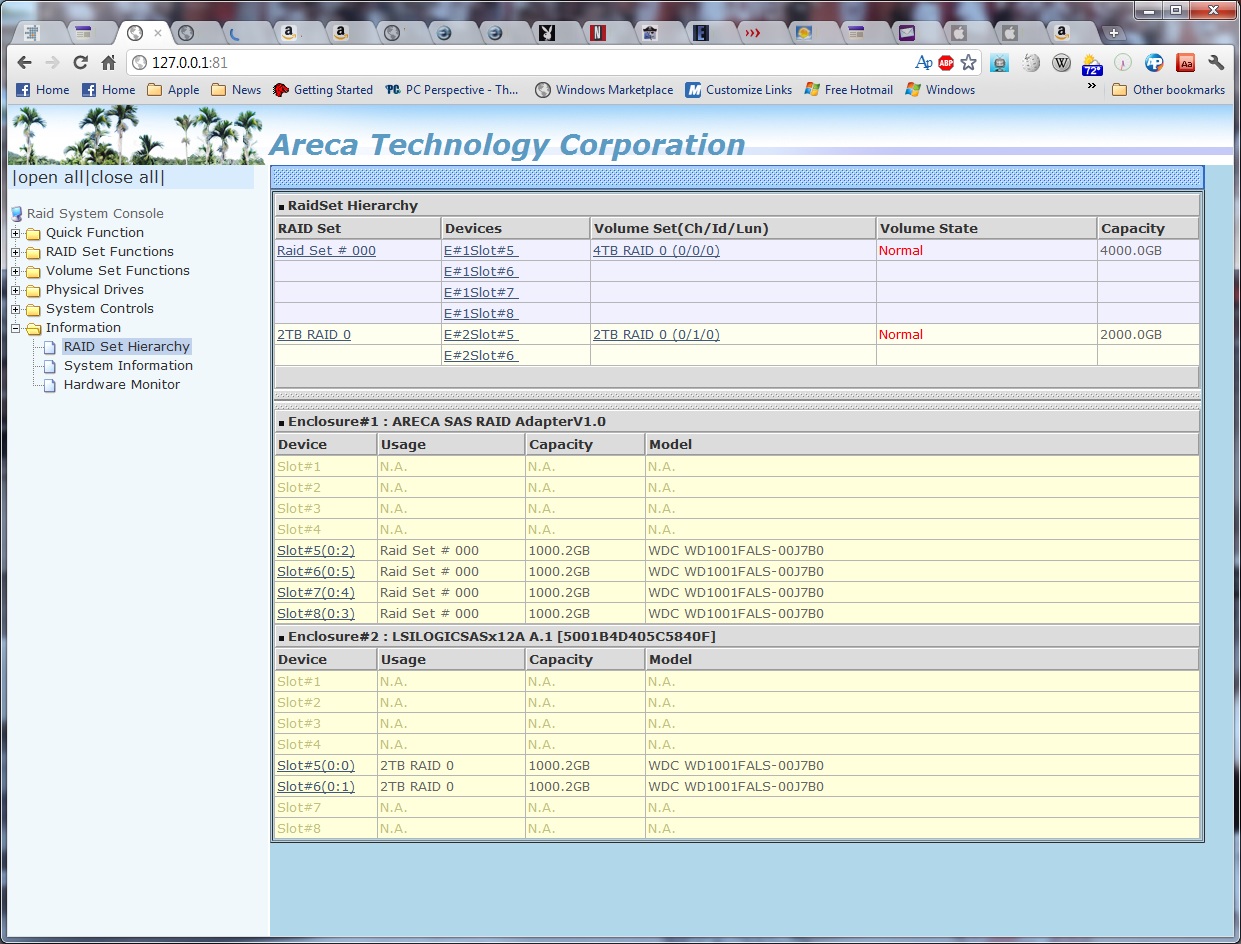Open the 4TB RAID 0 (0/0/0) volume link

coord(656,251)
